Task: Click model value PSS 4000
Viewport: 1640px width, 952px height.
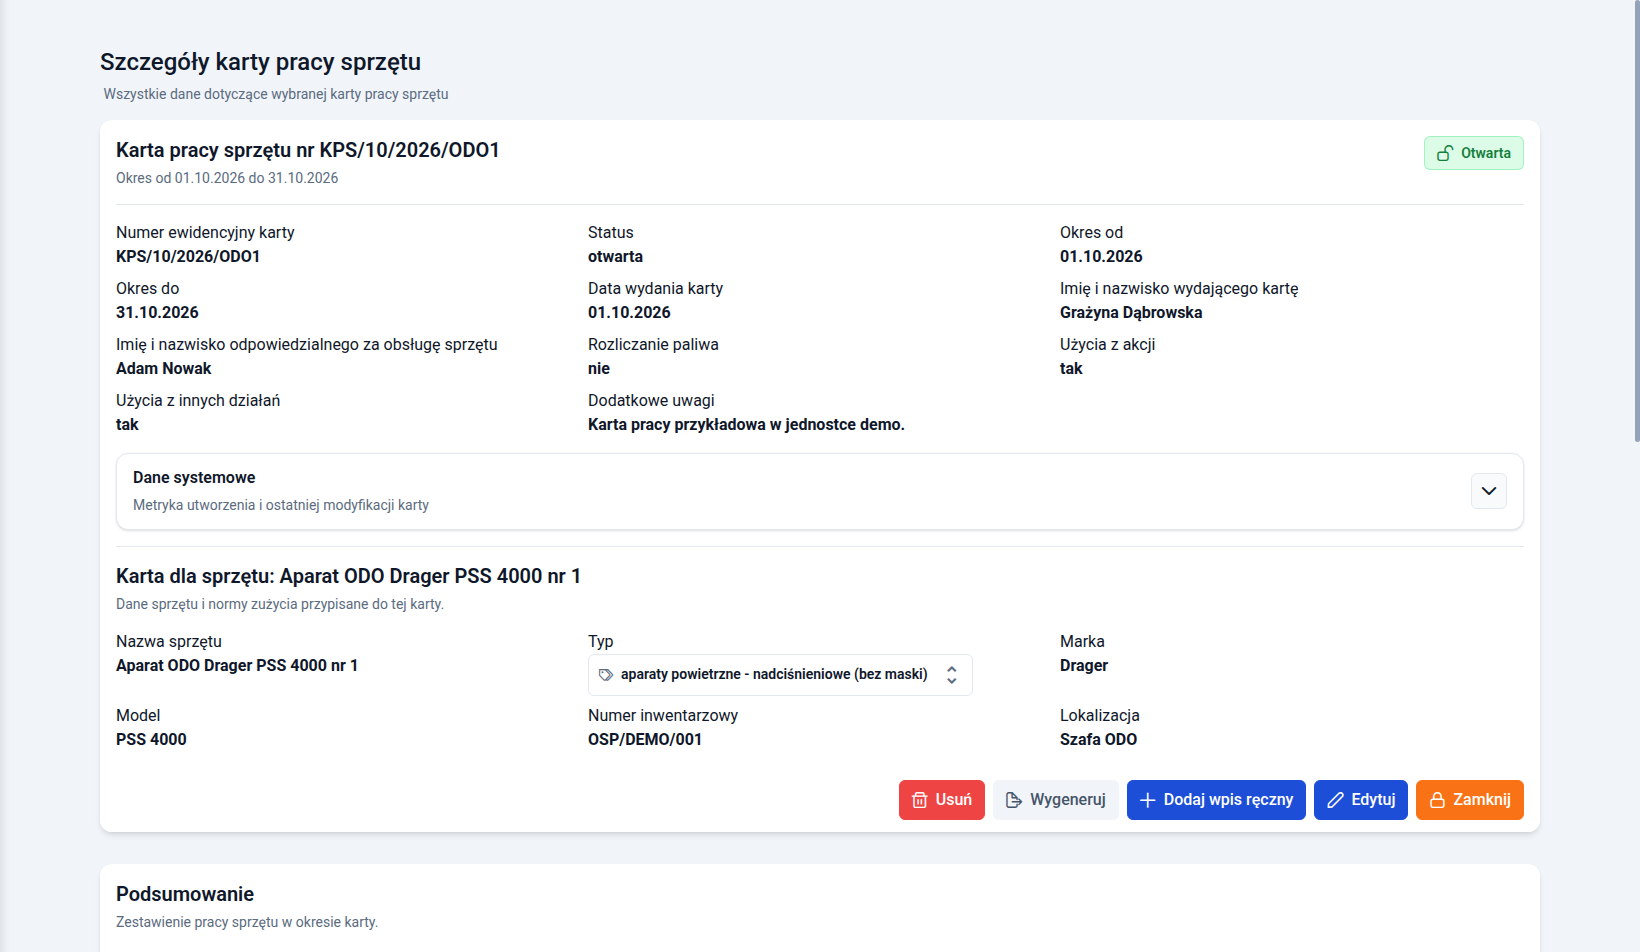Action: pos(151,740)
